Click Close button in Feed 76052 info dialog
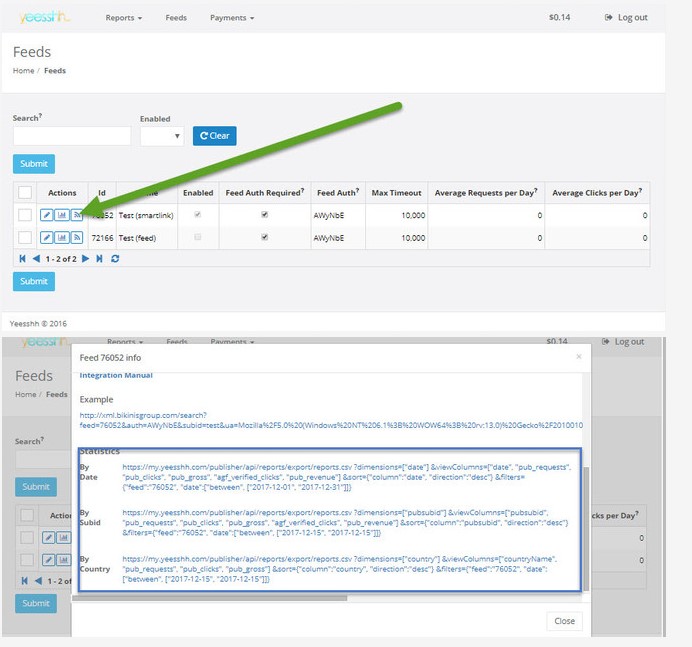 (x=564, y=621)
